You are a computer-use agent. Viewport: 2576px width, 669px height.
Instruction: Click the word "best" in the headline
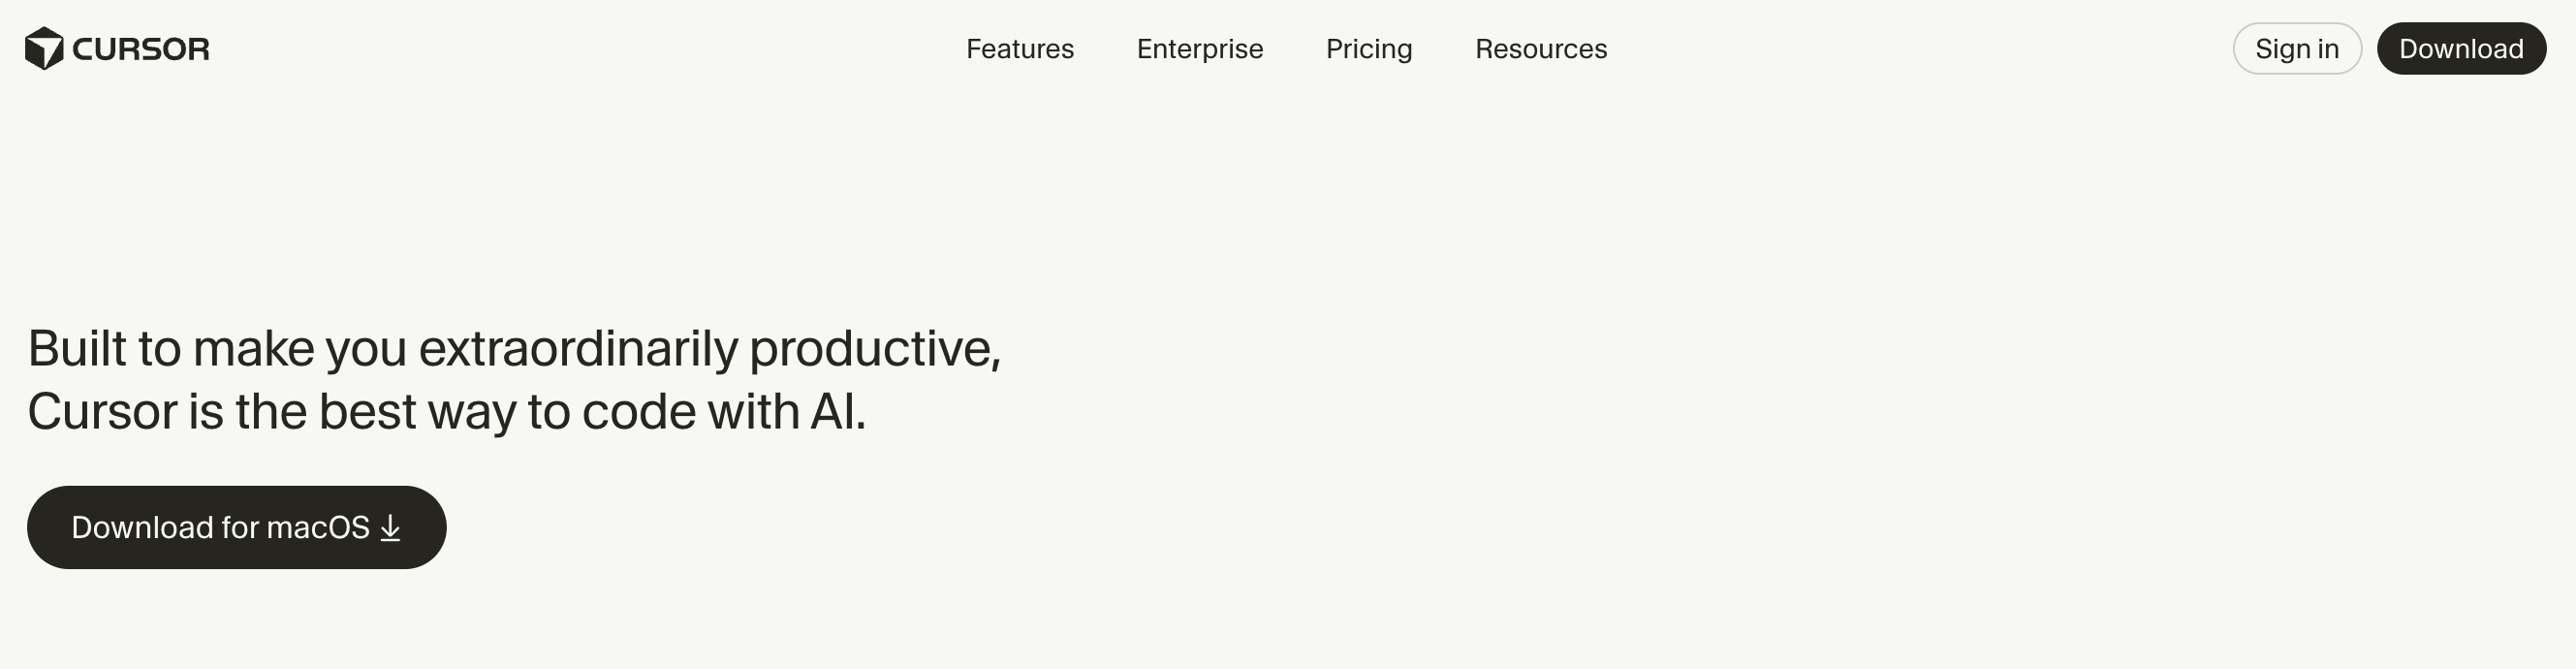point(366,412)
